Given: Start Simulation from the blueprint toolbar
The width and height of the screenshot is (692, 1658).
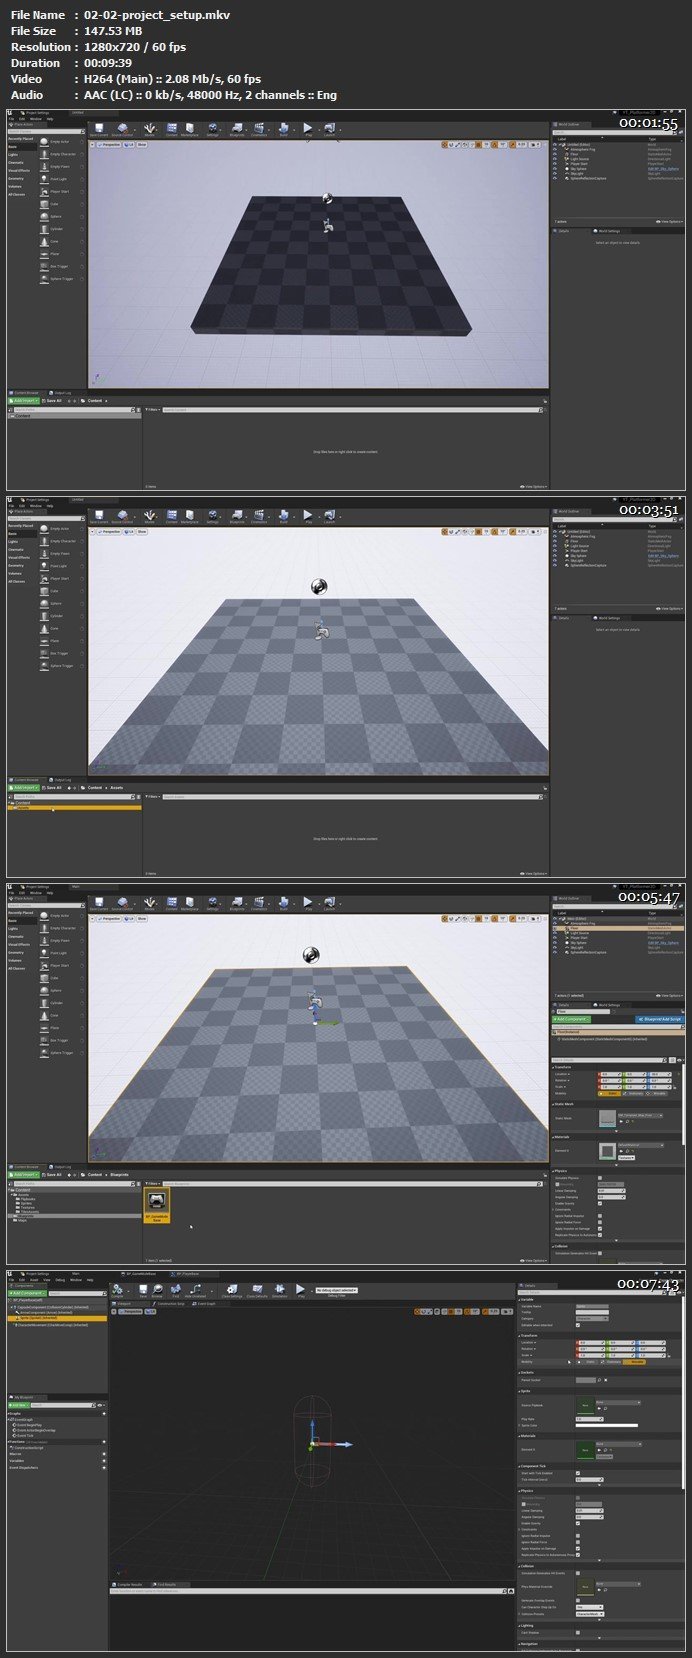Looking at the screenshot, I should point(279,1291).
